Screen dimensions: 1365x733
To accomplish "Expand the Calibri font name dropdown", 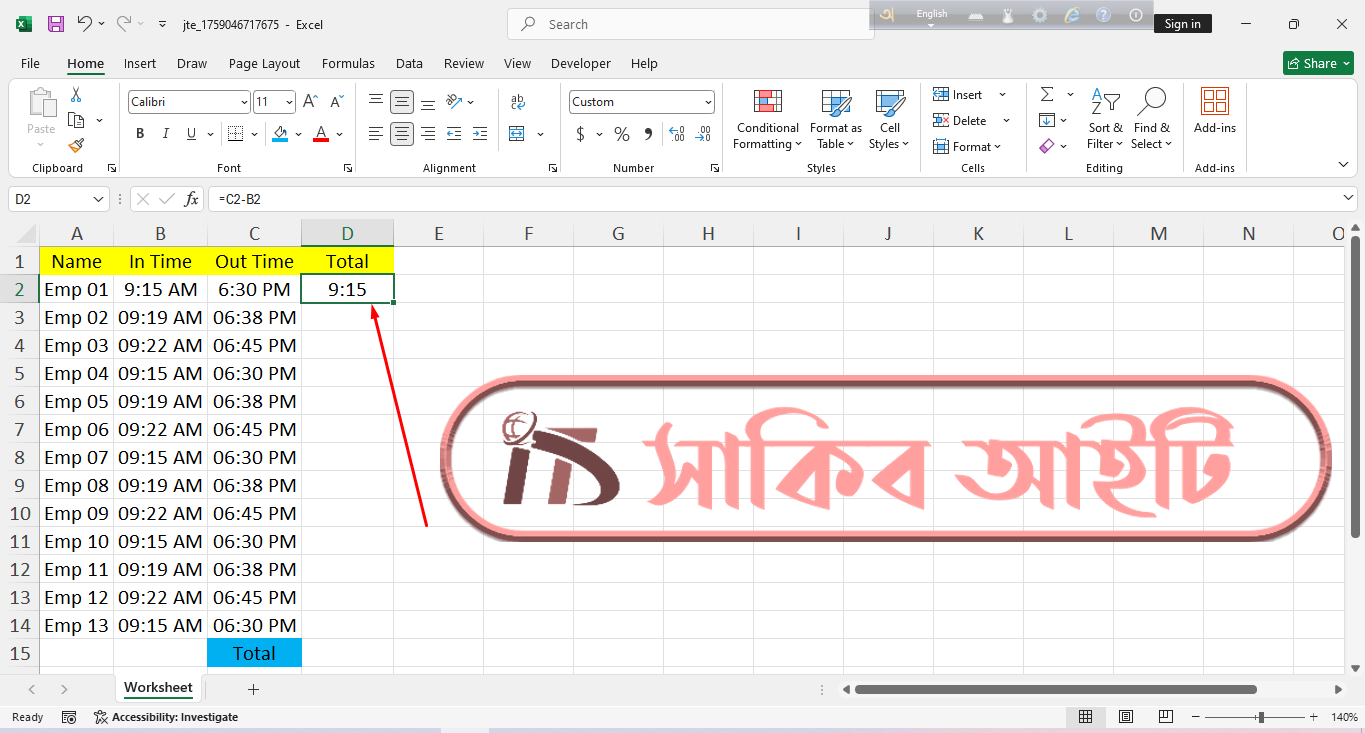I will [244, 102].
